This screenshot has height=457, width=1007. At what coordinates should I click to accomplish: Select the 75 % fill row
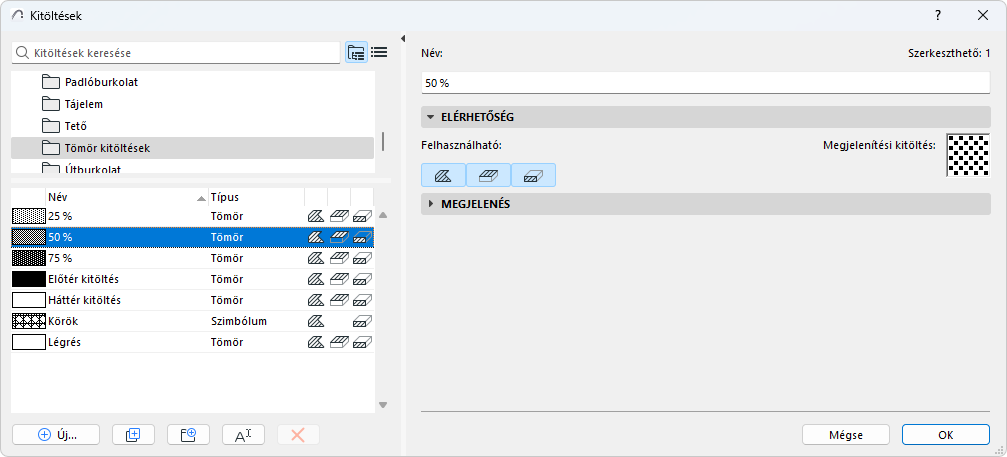[193, 259]
